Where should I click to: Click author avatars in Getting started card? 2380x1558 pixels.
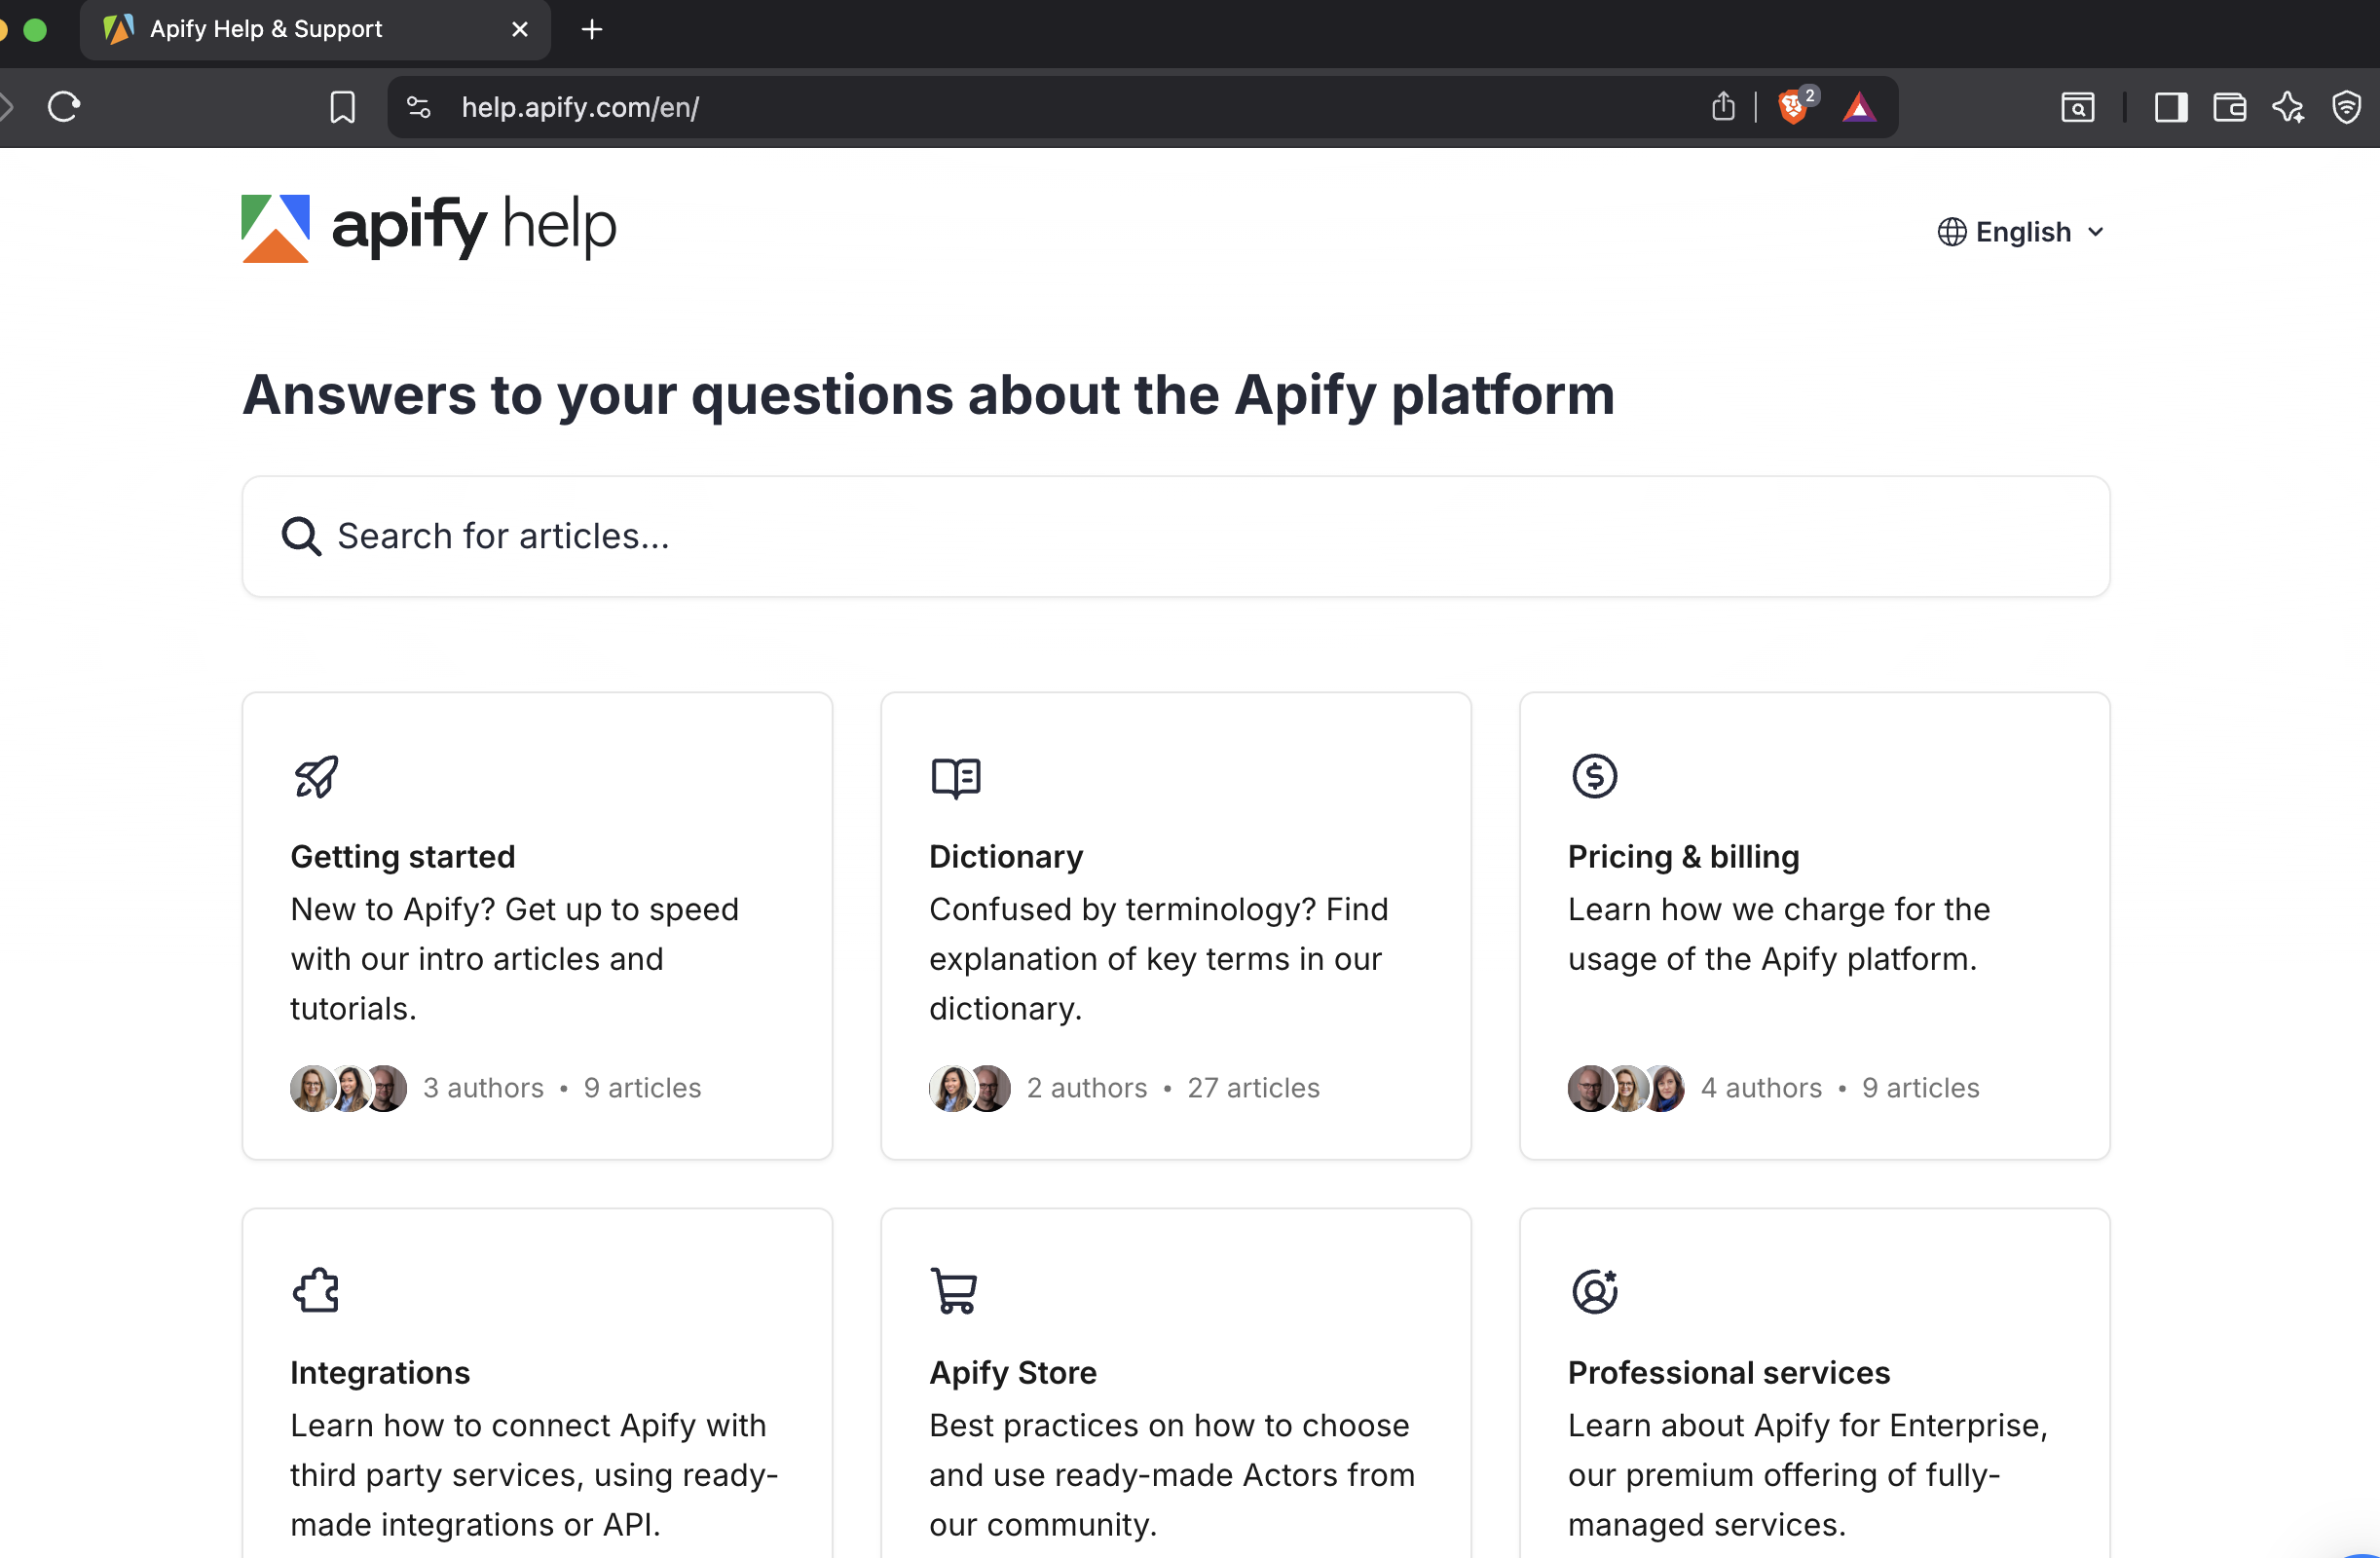[x=348, y=1088]
